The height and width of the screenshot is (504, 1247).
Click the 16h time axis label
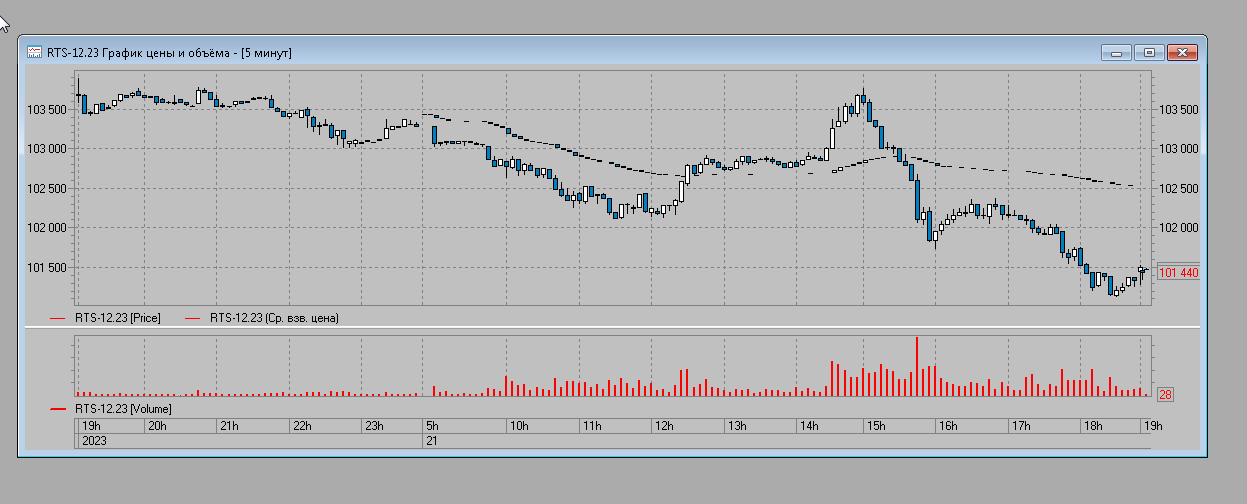click(947, 426)
